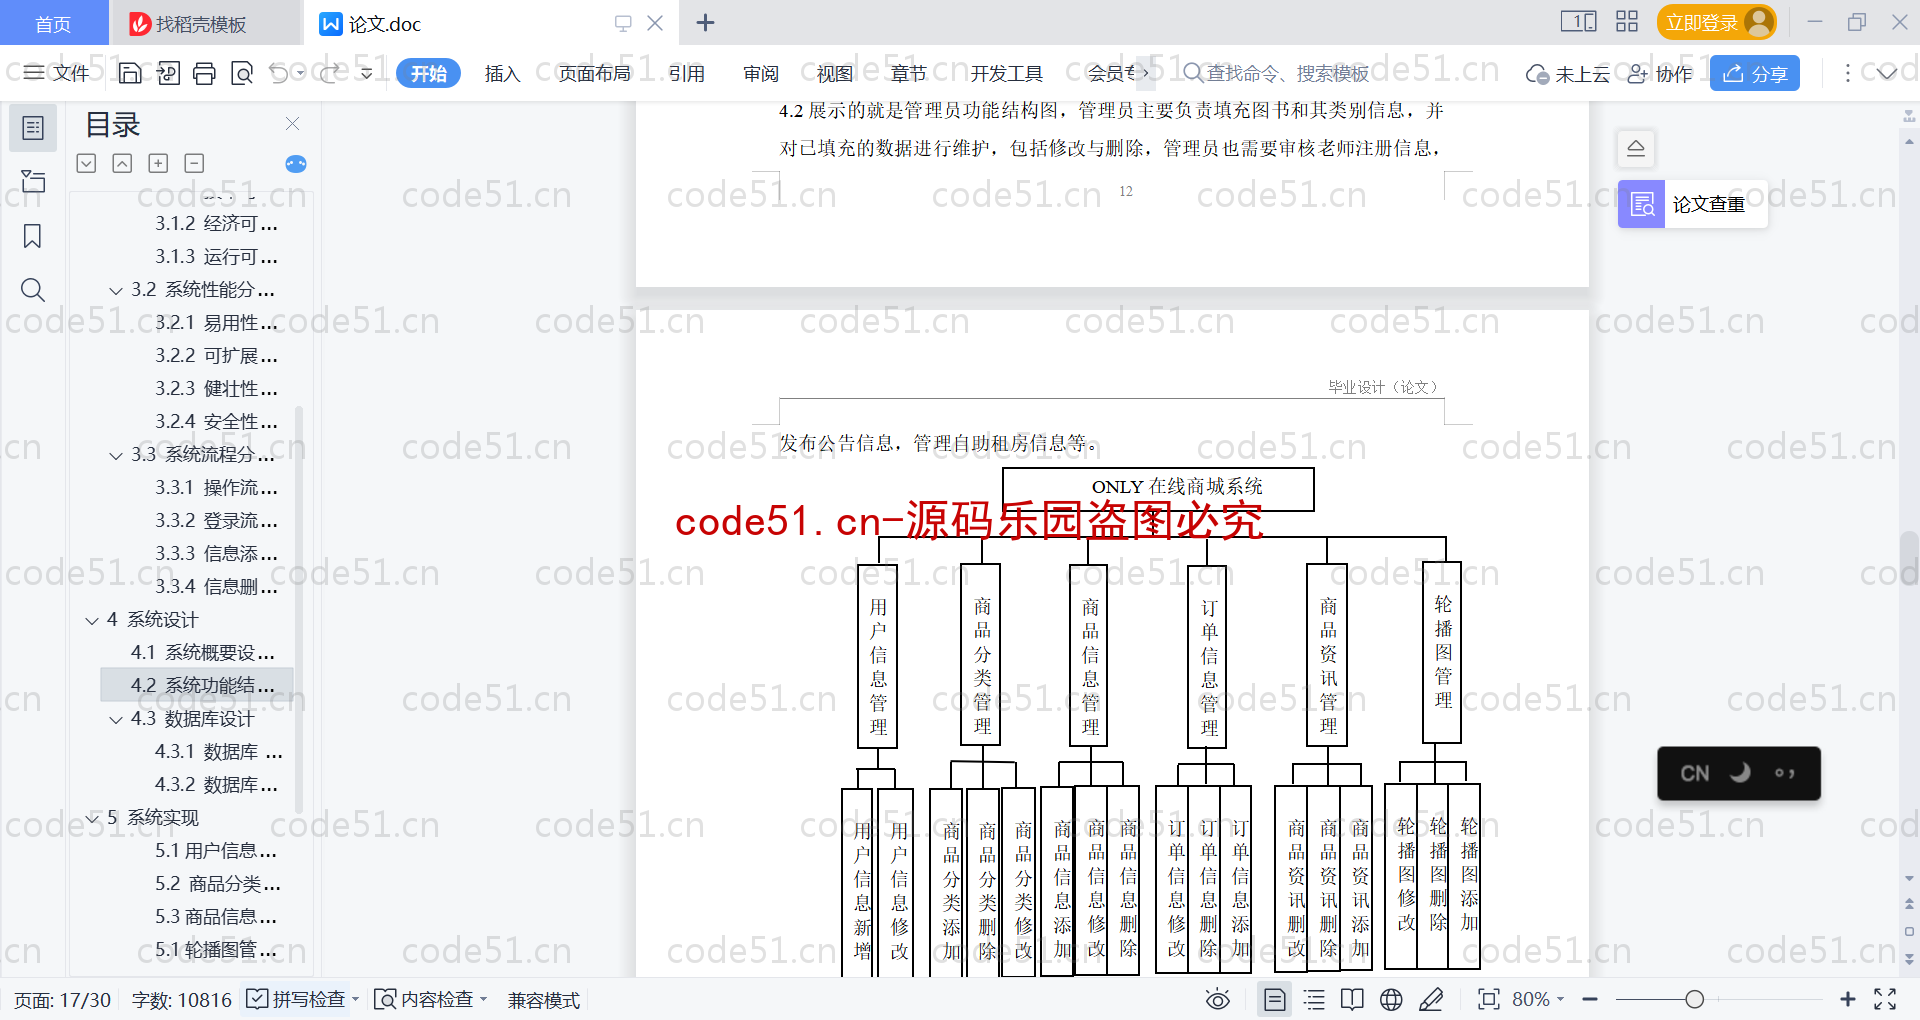Click the demote-level minus icon in 目录

194,163
